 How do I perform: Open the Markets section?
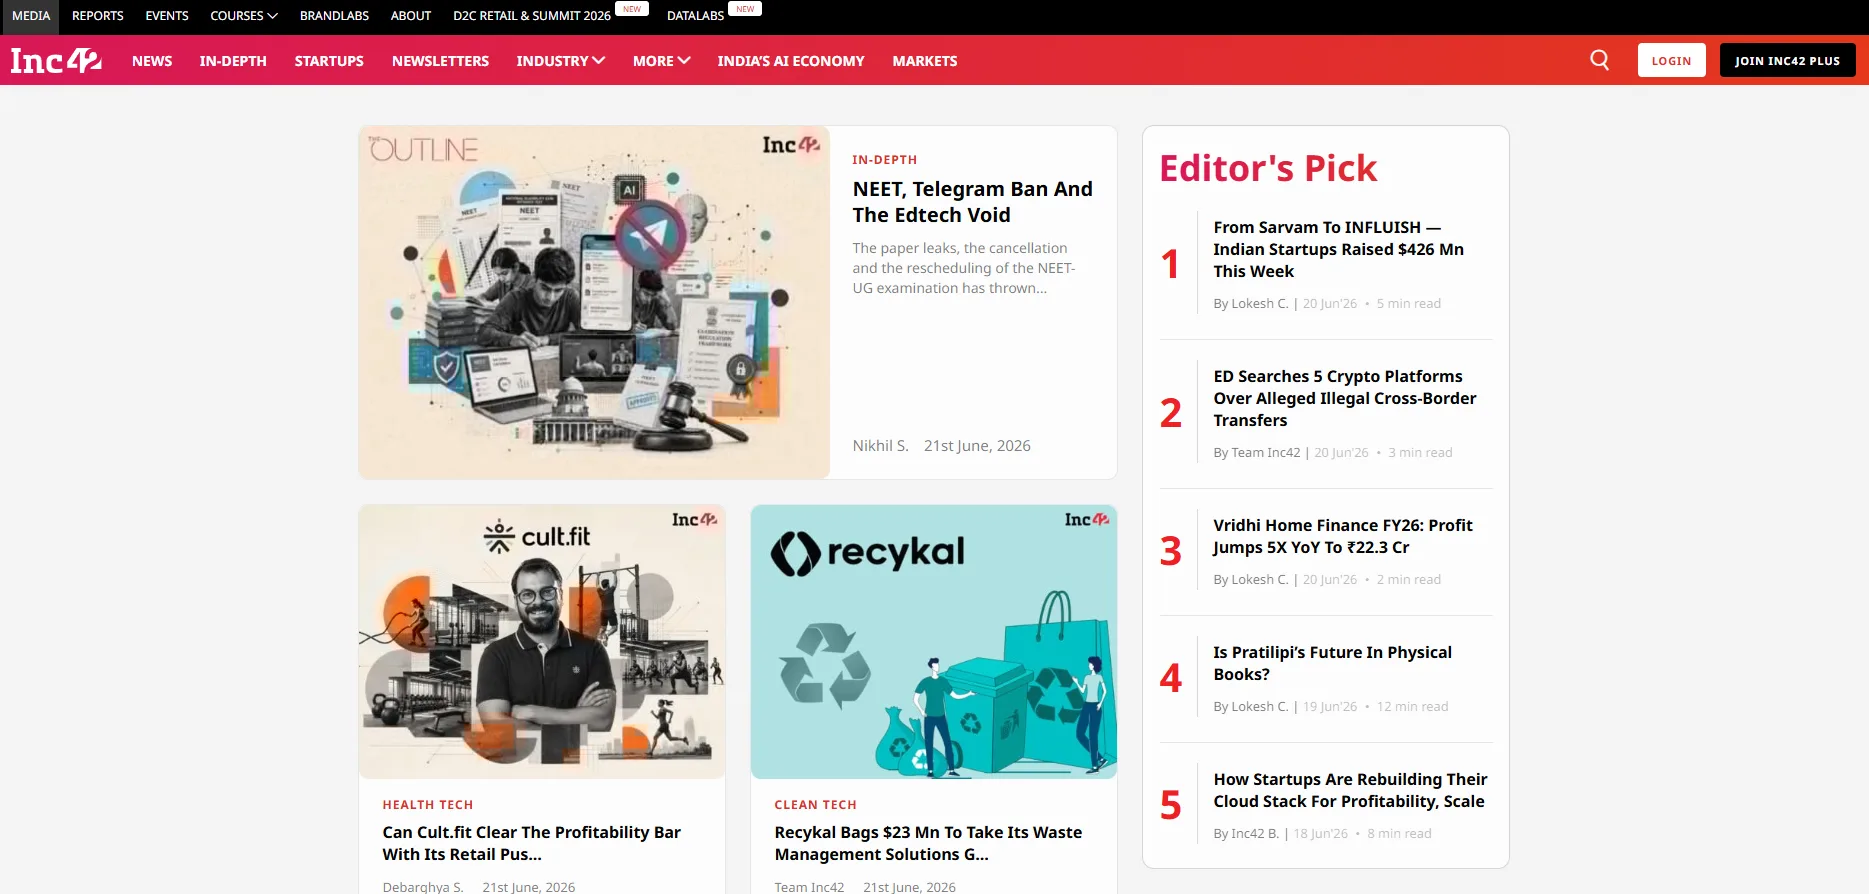point(925,61)
